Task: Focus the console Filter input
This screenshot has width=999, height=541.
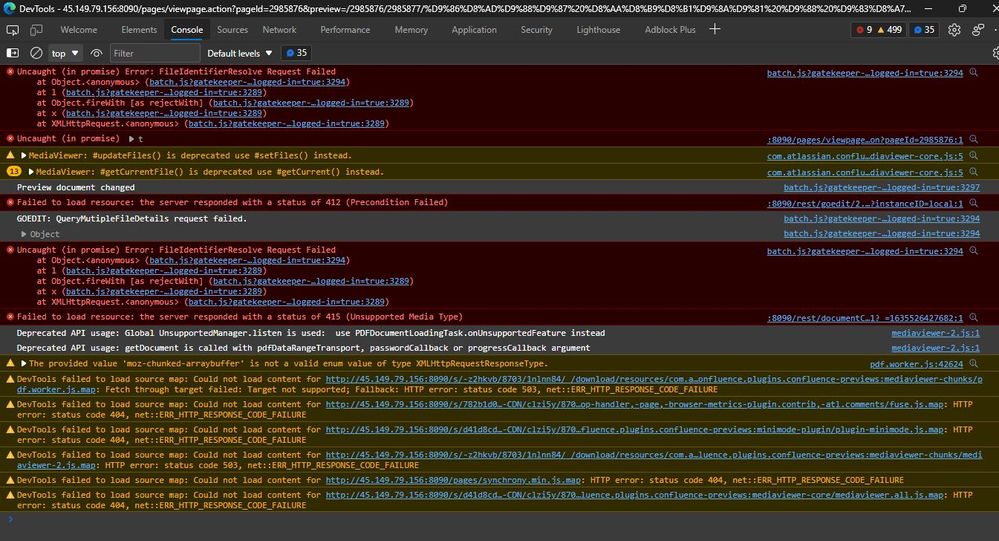Action: coord(154,53)
